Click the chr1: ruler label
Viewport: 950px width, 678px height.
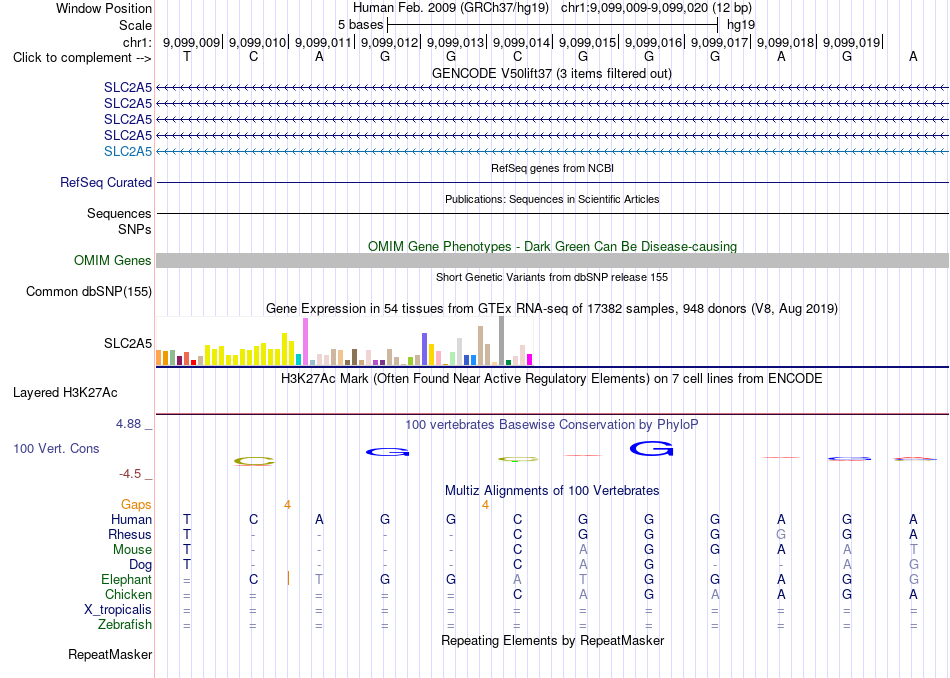tap(137, 42)
